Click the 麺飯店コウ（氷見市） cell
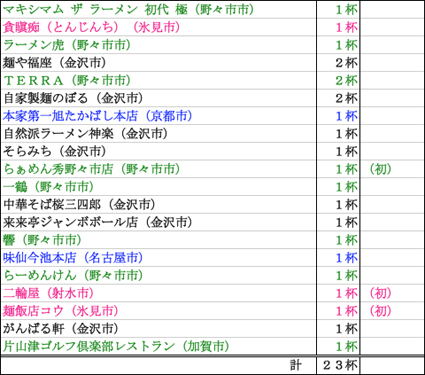The image size is (425, 375). coord(158,311)
